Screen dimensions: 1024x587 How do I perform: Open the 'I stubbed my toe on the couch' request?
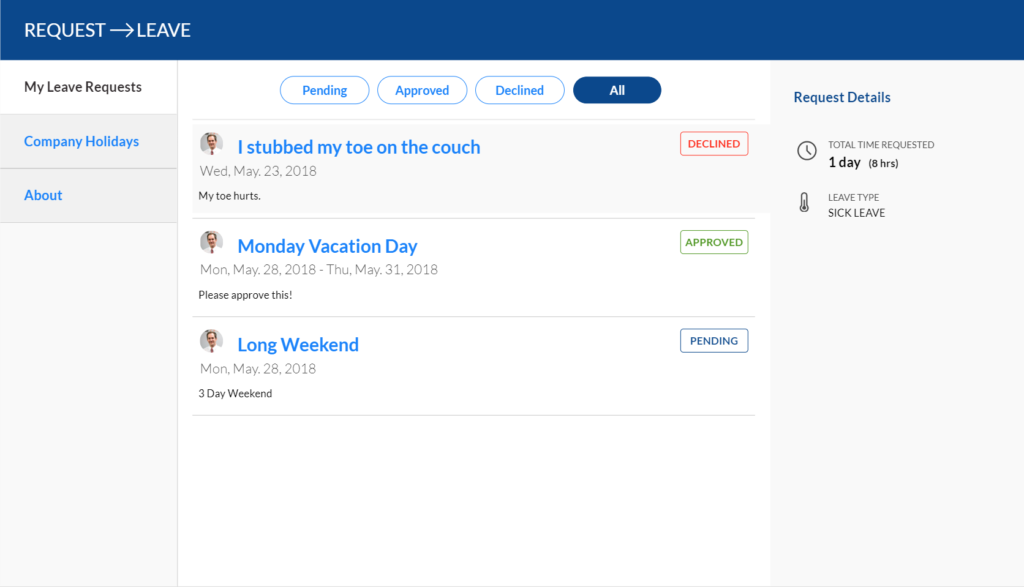[x=358, y=146]
